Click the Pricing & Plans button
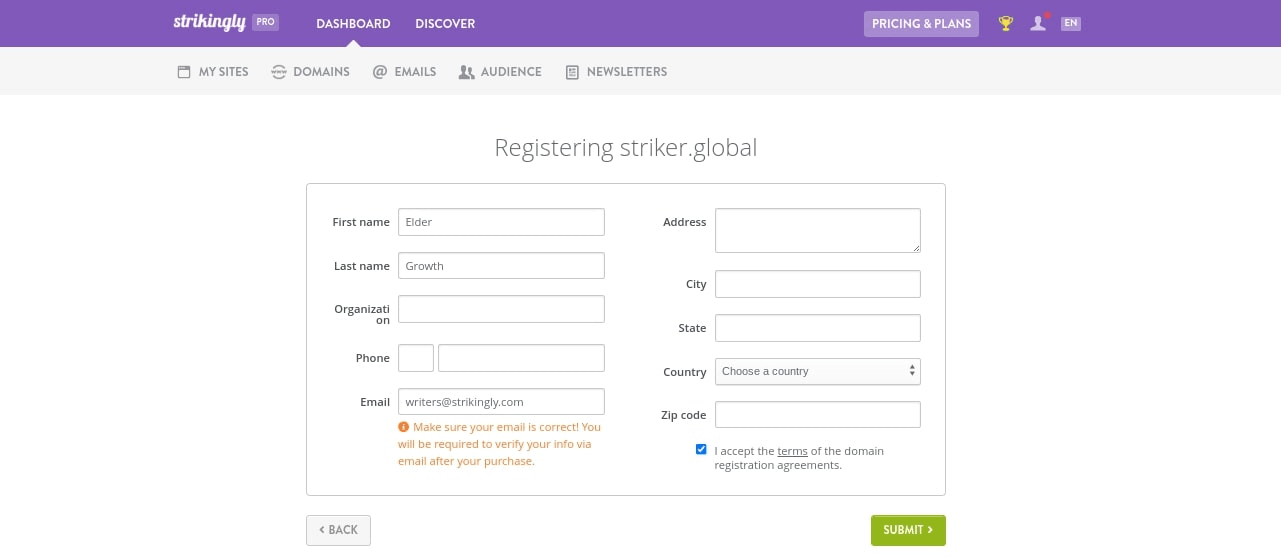 click(x=921, y=24)
